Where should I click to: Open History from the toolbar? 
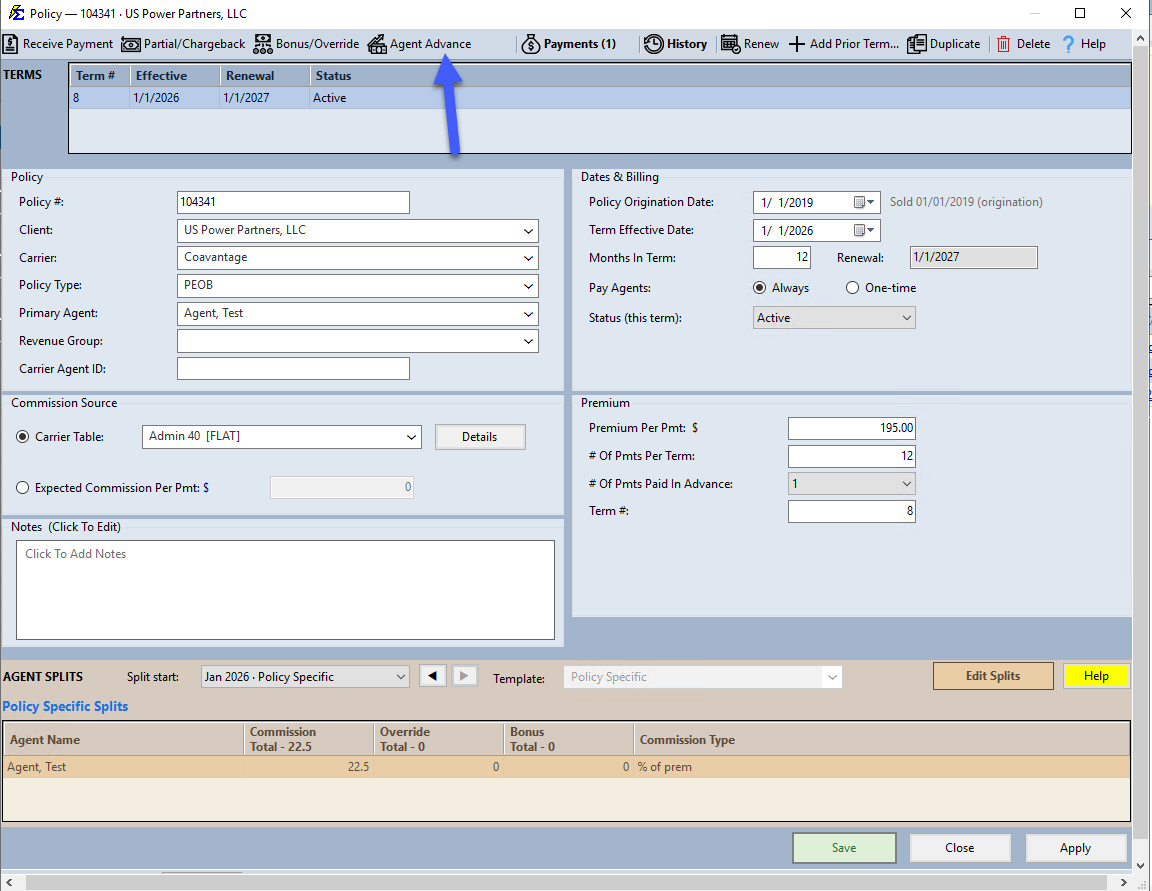coord(675,44)
